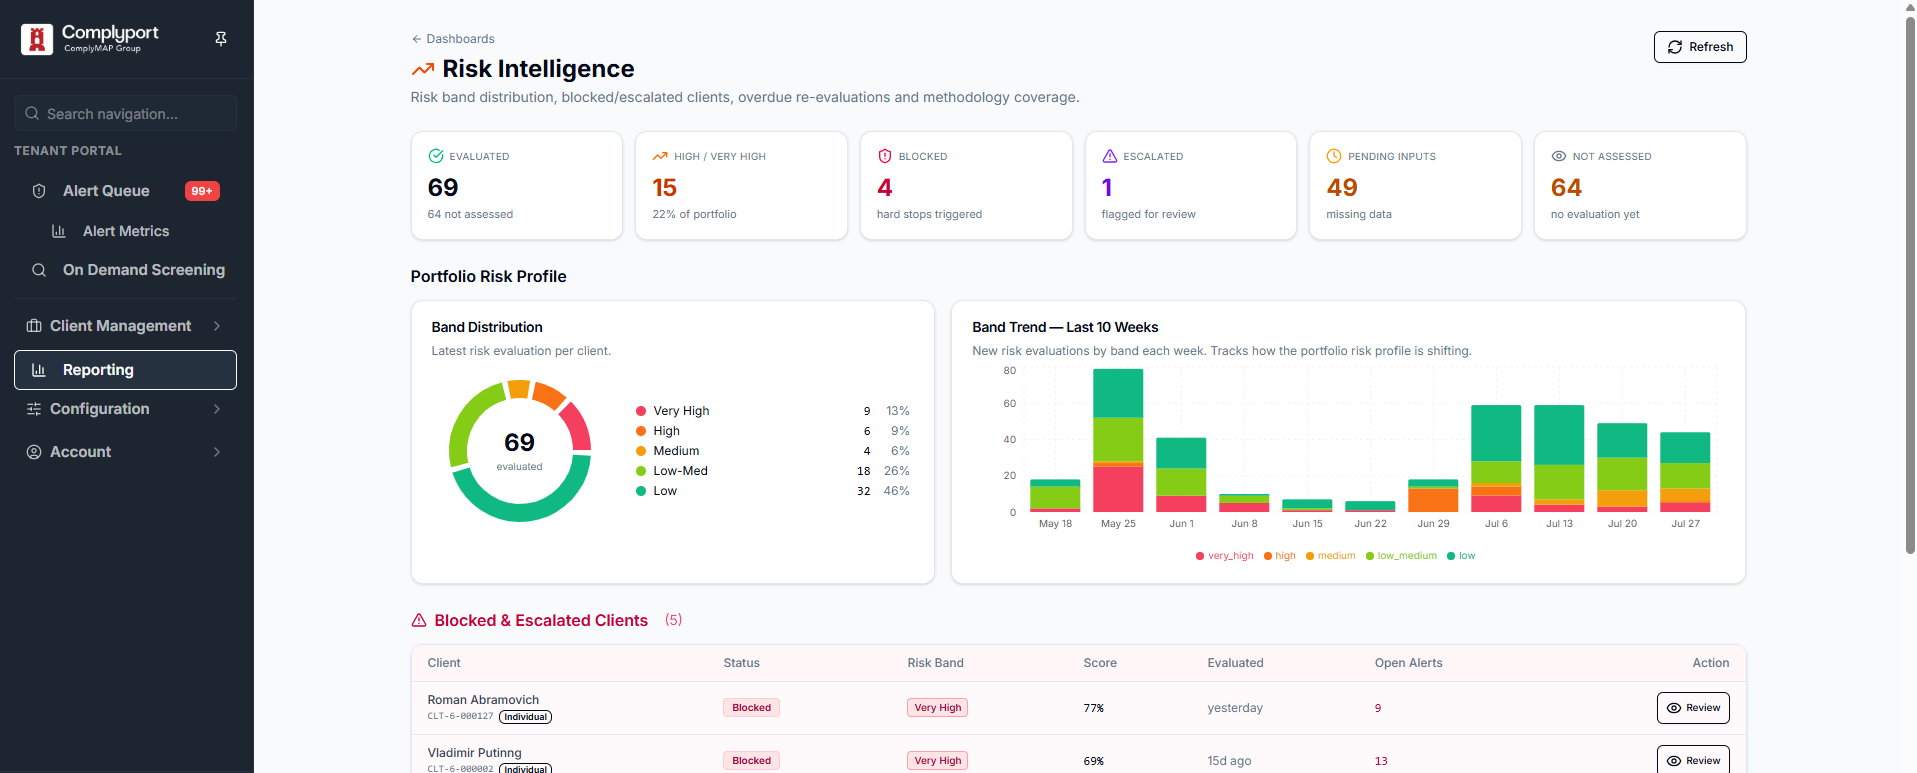
Task: Click open alerts count 13
Action: [1381, 761]
